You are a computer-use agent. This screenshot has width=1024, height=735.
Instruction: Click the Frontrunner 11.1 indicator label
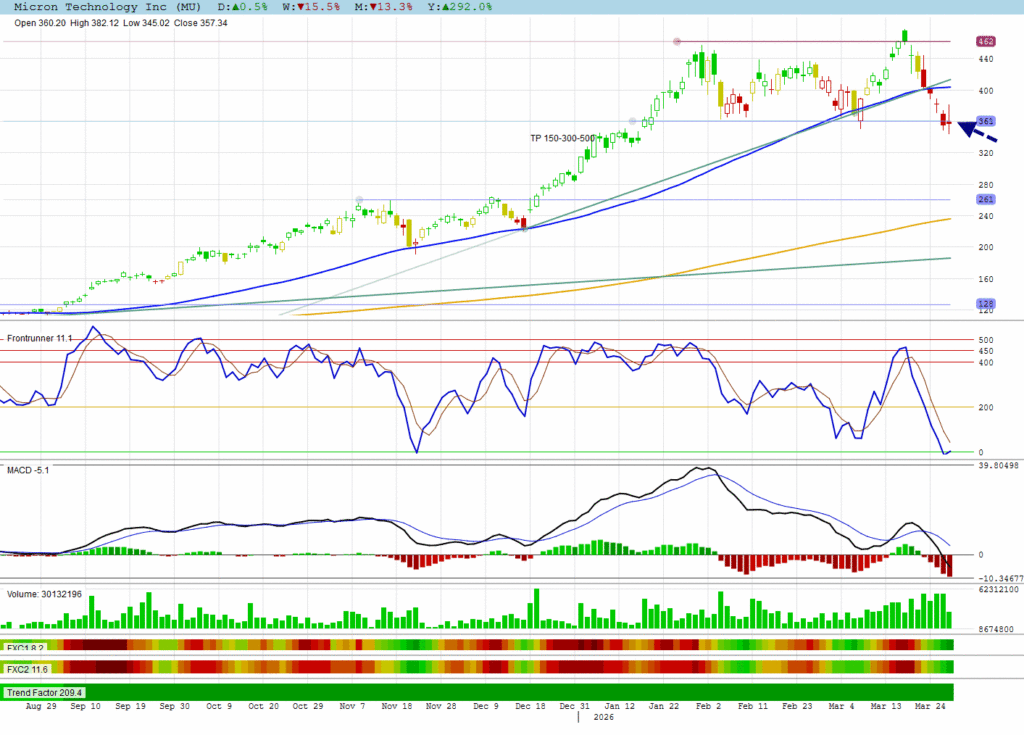pos(40,340)
